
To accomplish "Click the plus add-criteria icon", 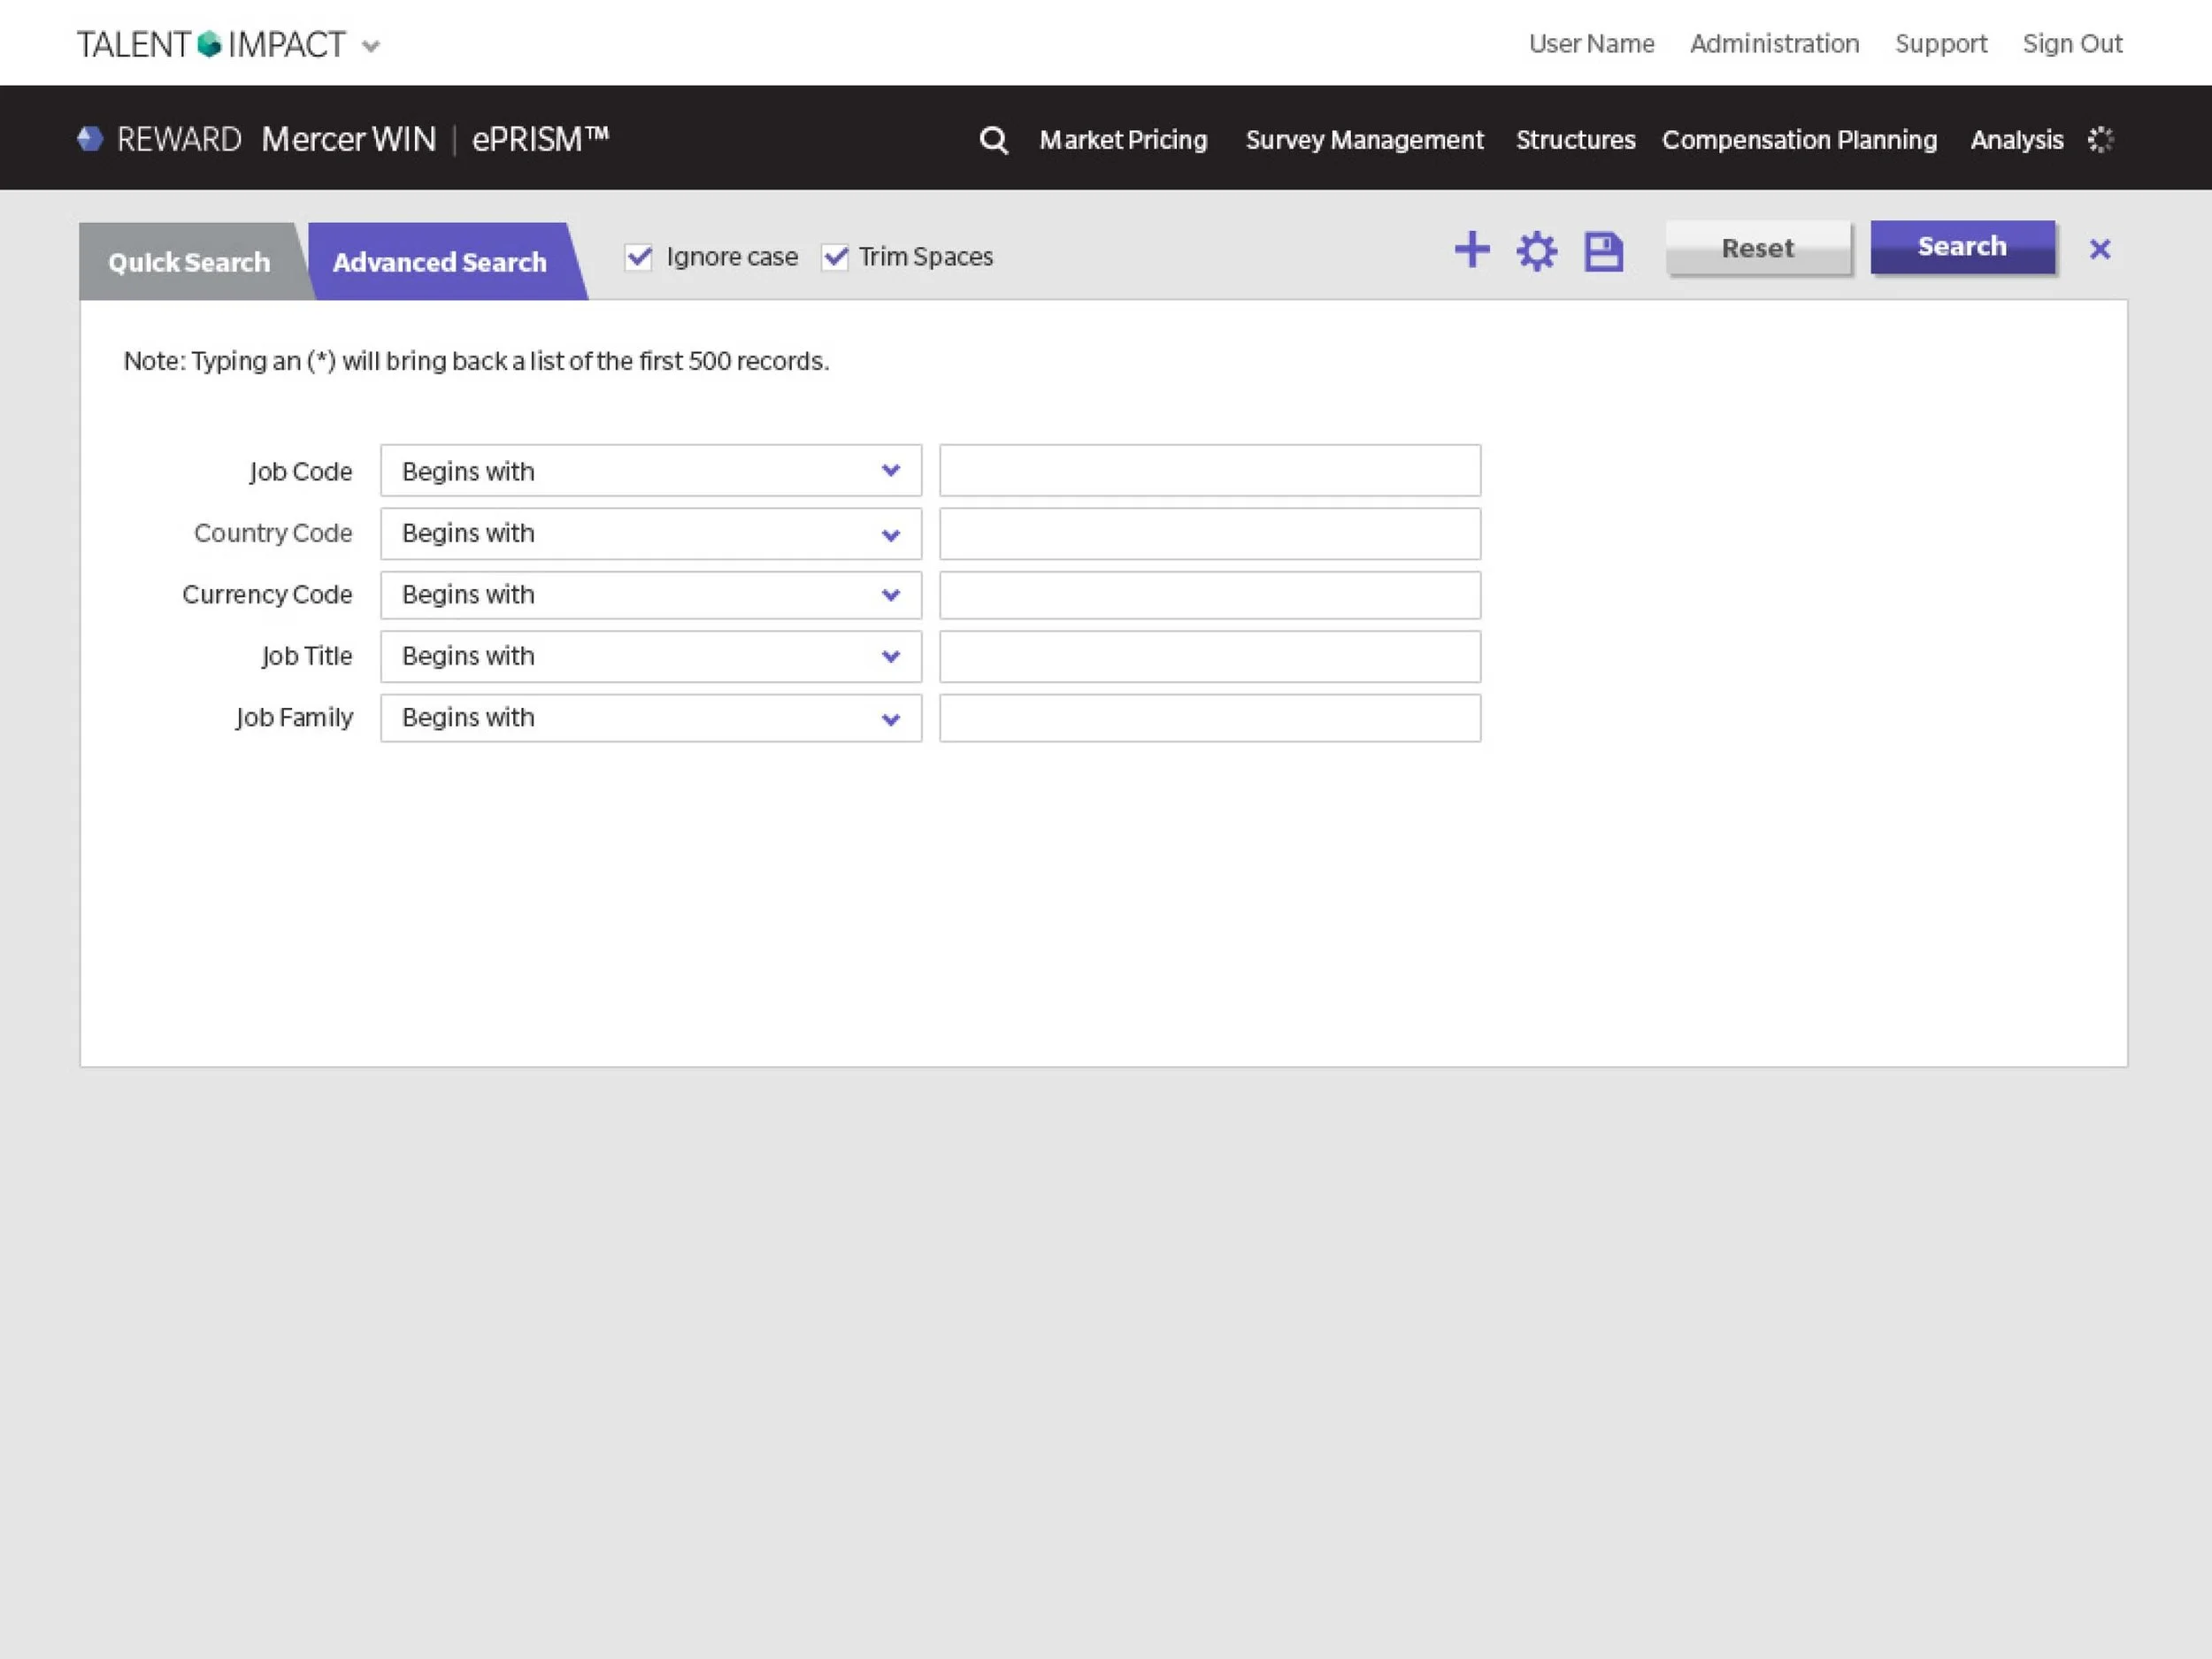I will [1472, 249].
